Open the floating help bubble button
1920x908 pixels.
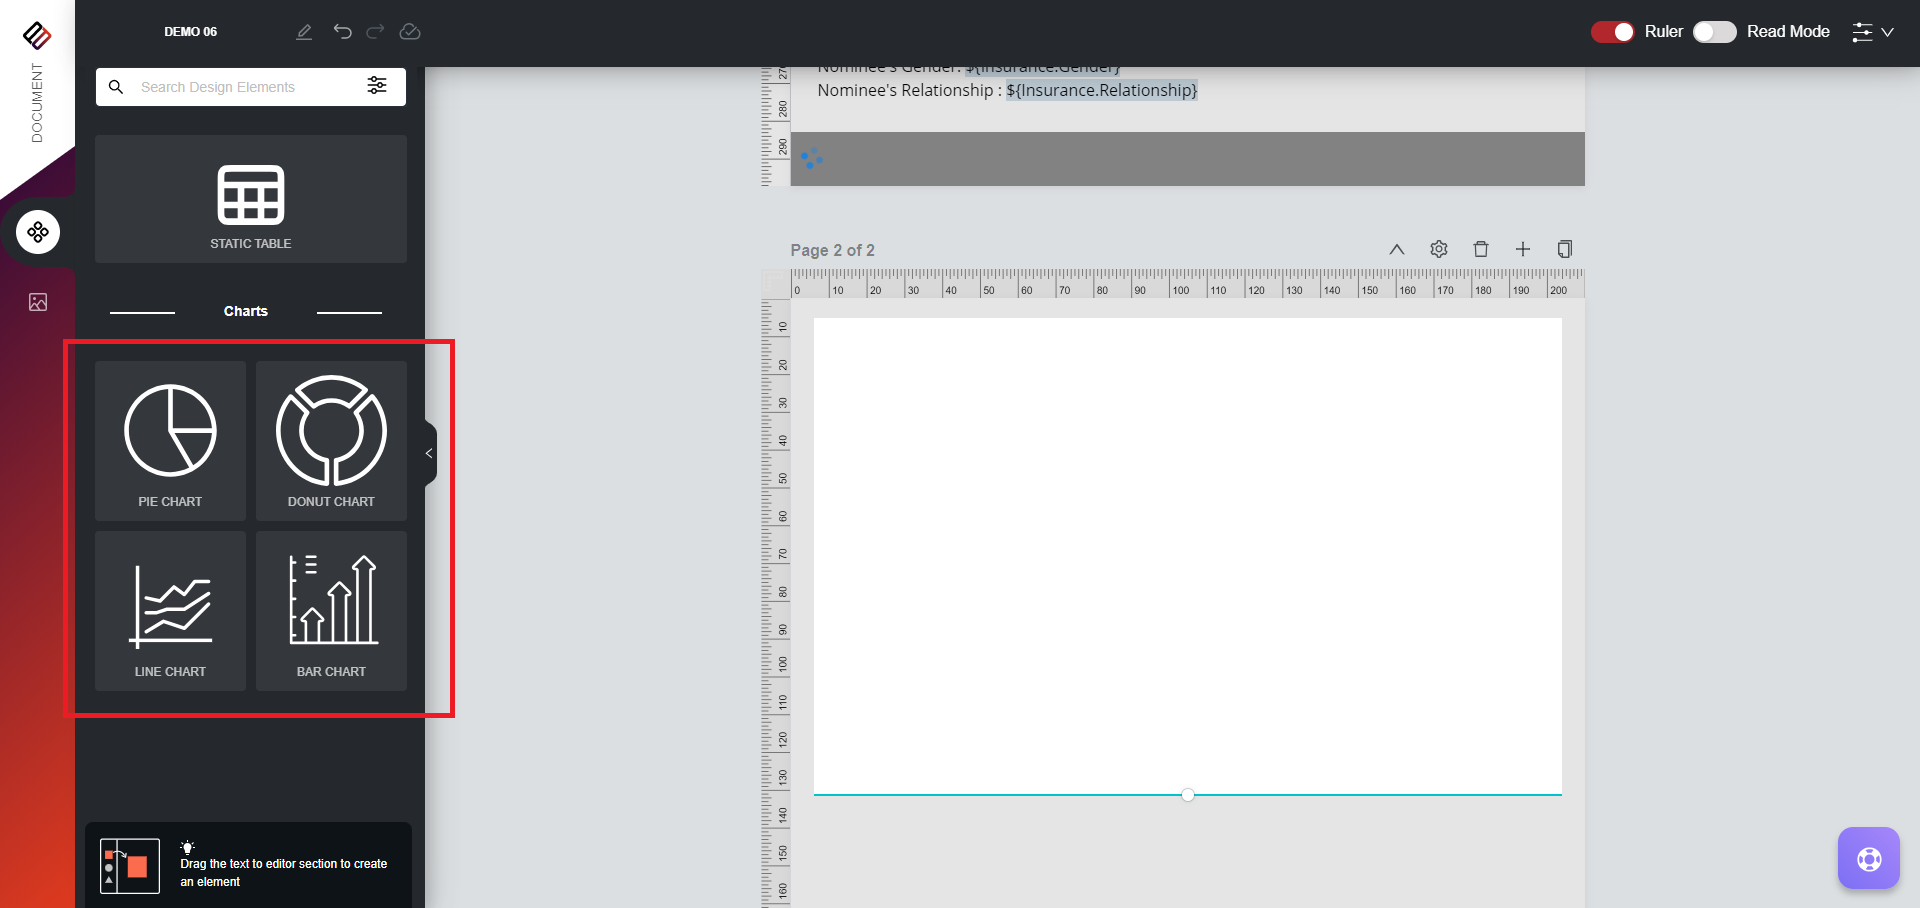(x=1868, y=857)
